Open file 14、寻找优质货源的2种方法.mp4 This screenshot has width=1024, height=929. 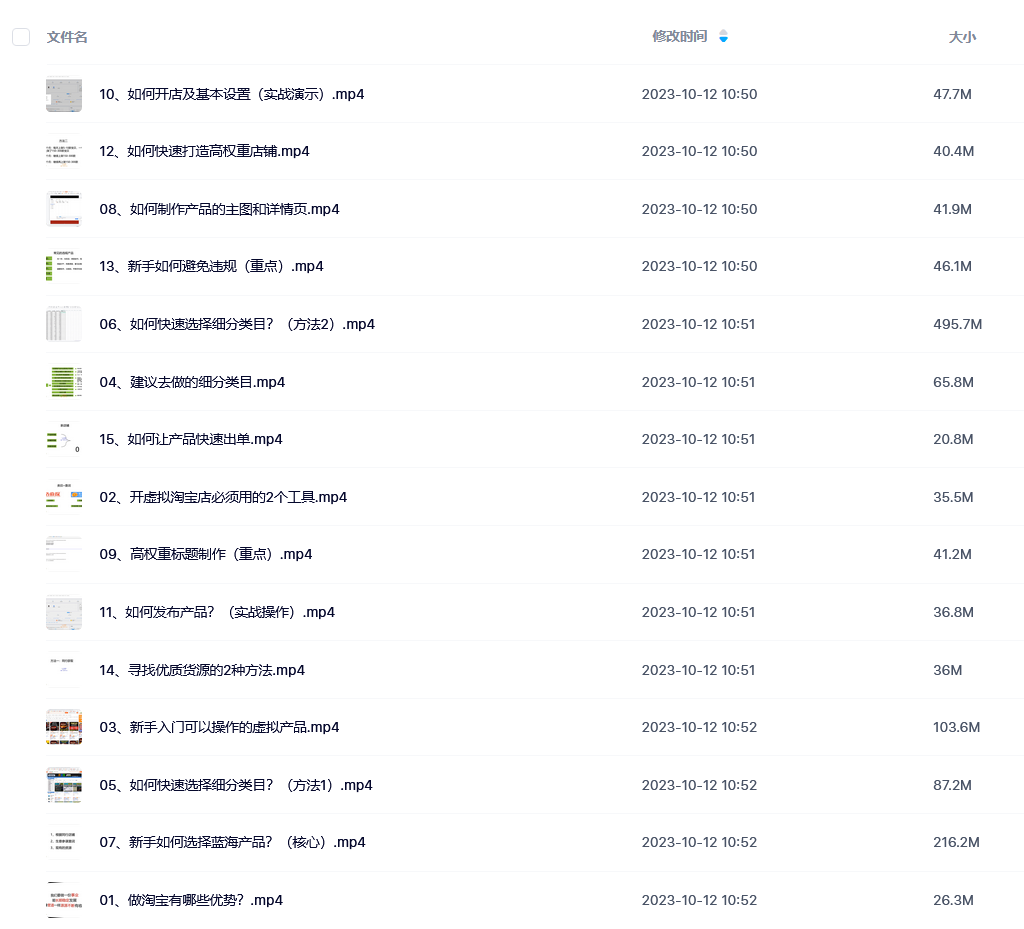pyautogui.click(x=202, y=670)
